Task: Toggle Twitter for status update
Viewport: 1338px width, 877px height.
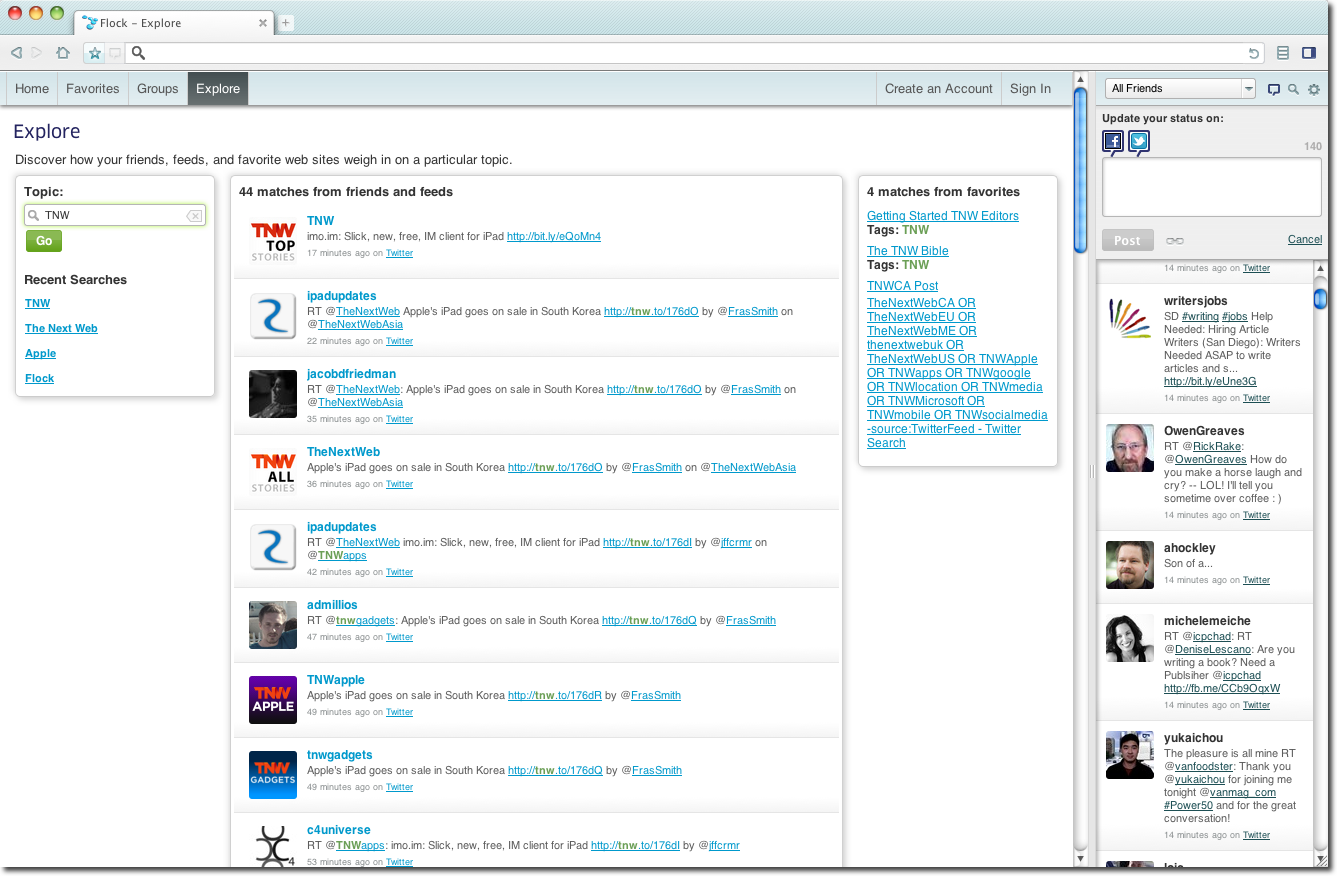Action: (x=1139, y=142)
